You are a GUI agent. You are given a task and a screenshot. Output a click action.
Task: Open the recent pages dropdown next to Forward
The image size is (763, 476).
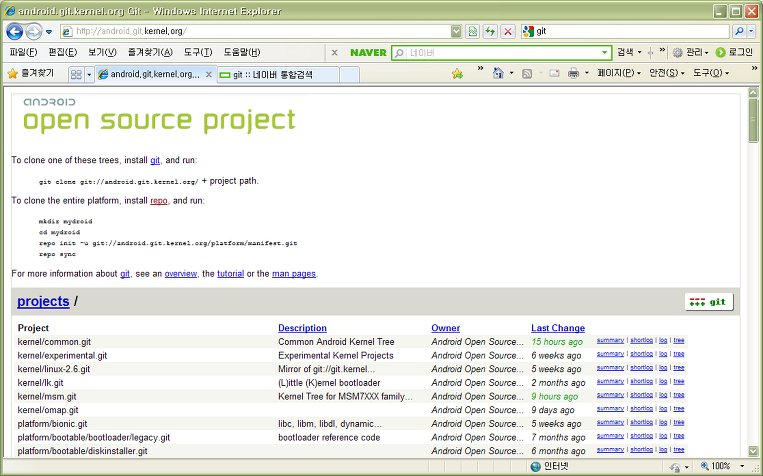[49, 32]
